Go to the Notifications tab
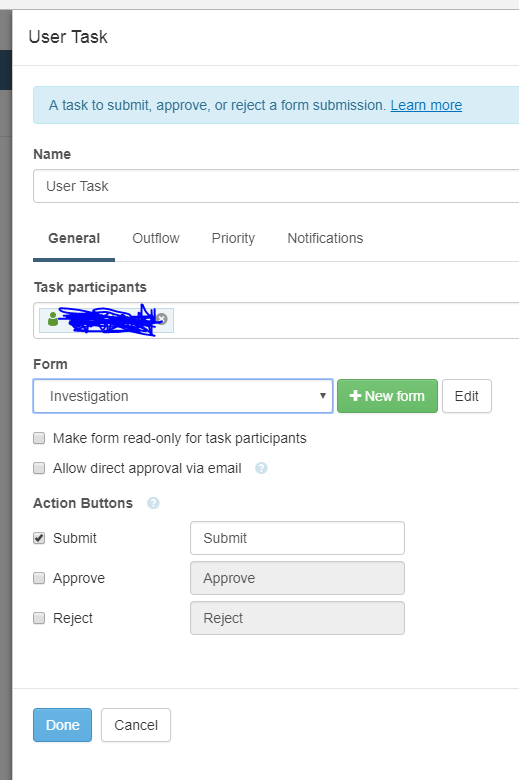The width and height of the screenshot is (519, 780). (x=325, y=238)
